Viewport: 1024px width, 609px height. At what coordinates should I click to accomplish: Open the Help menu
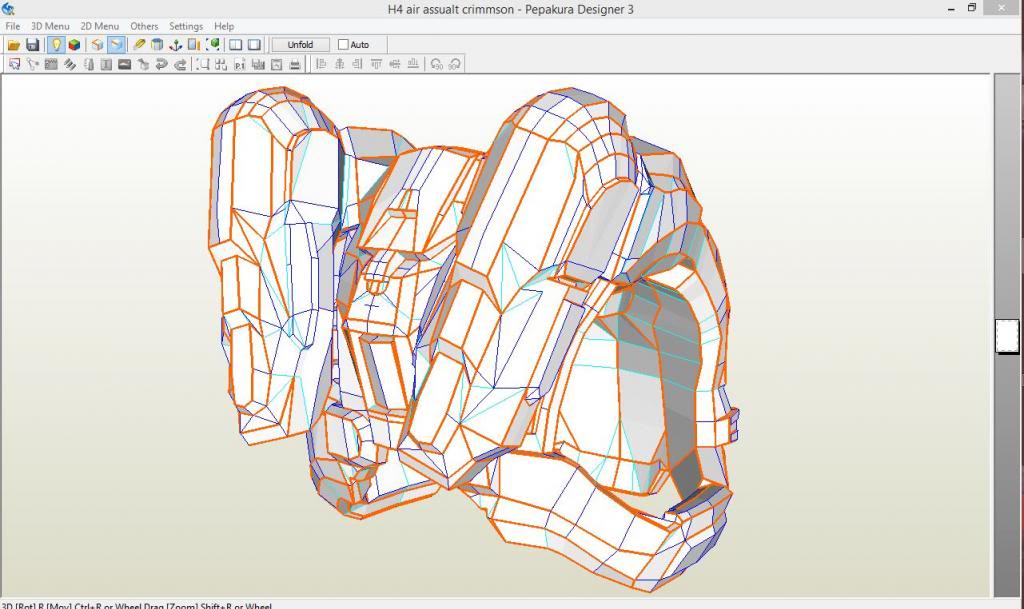(x=224, y=26)
